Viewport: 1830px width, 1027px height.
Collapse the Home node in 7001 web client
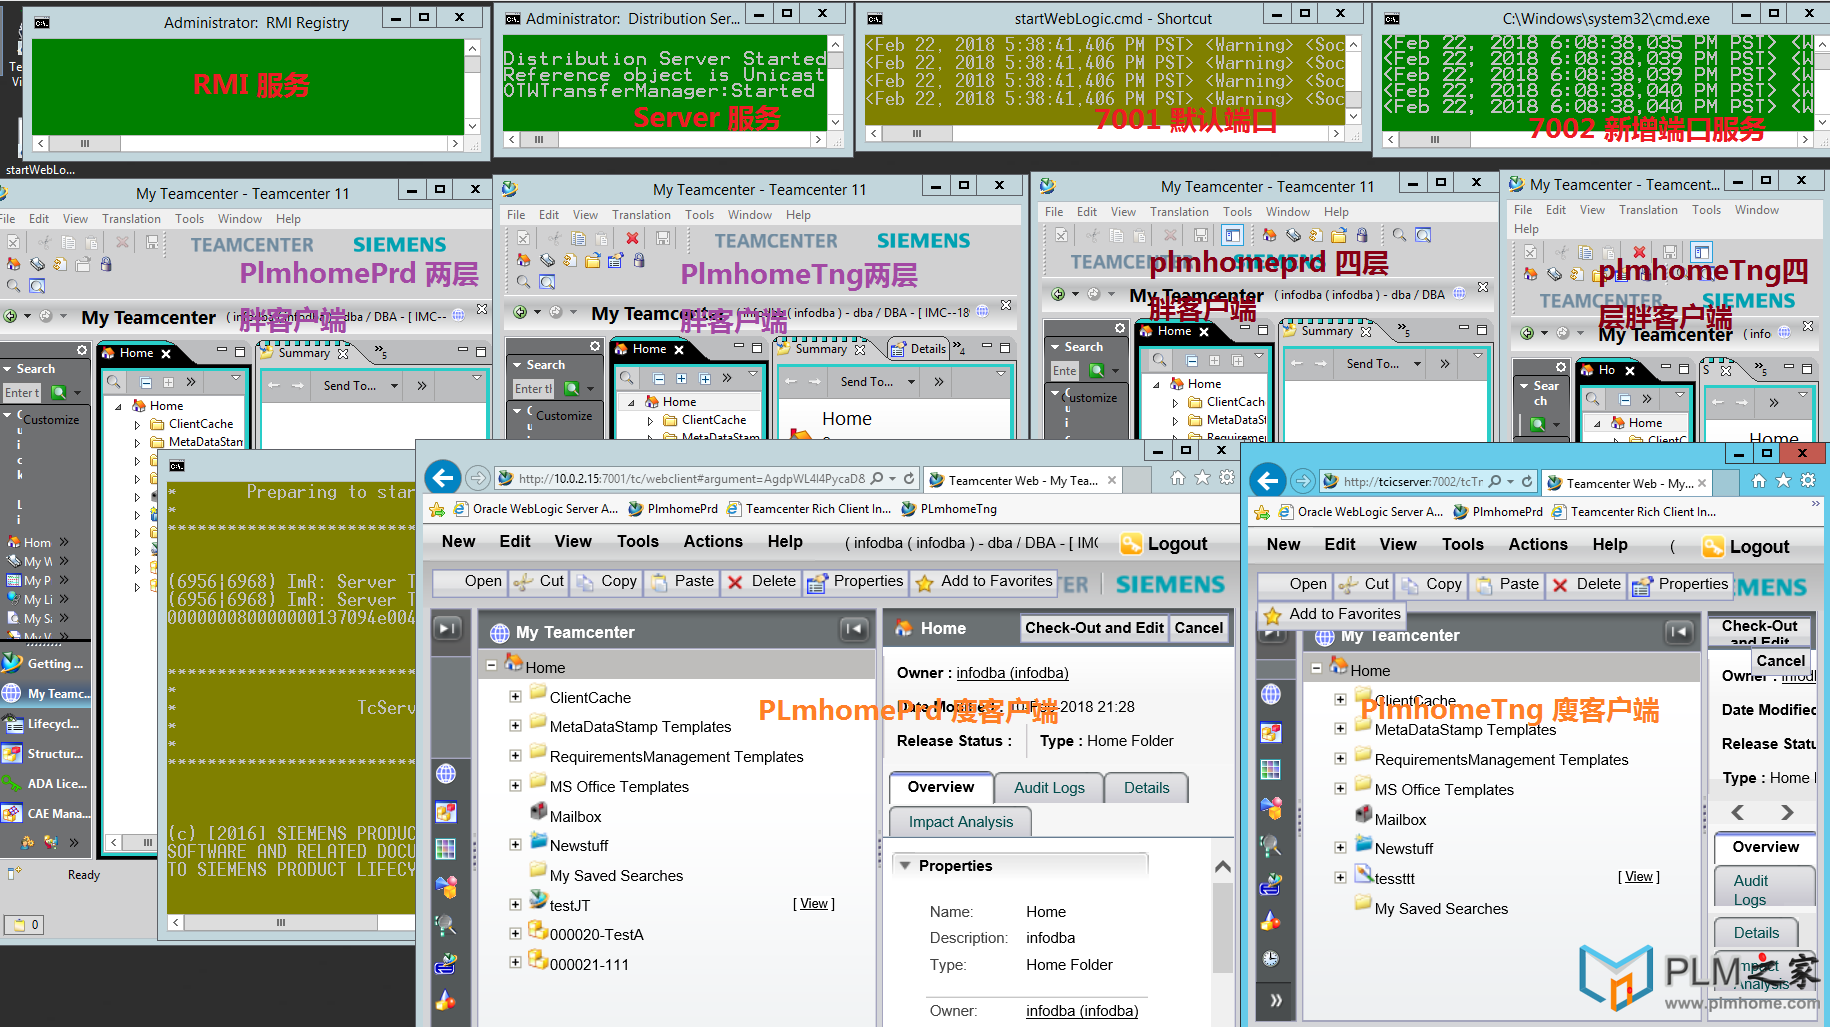[491, 666]
